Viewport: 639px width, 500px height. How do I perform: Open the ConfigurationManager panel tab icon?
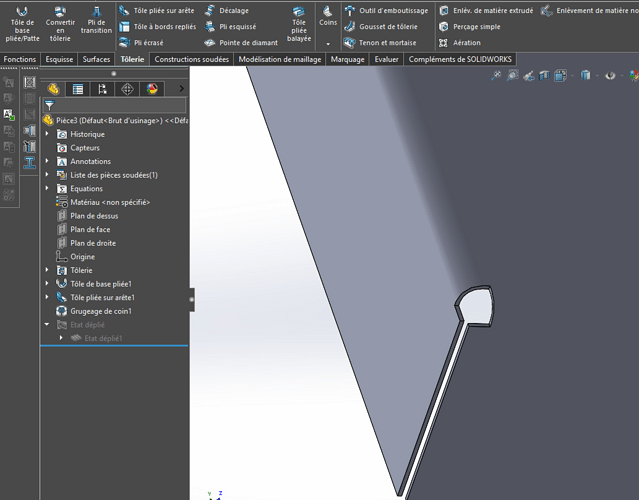pyautogui.click(x=102, y=89)
